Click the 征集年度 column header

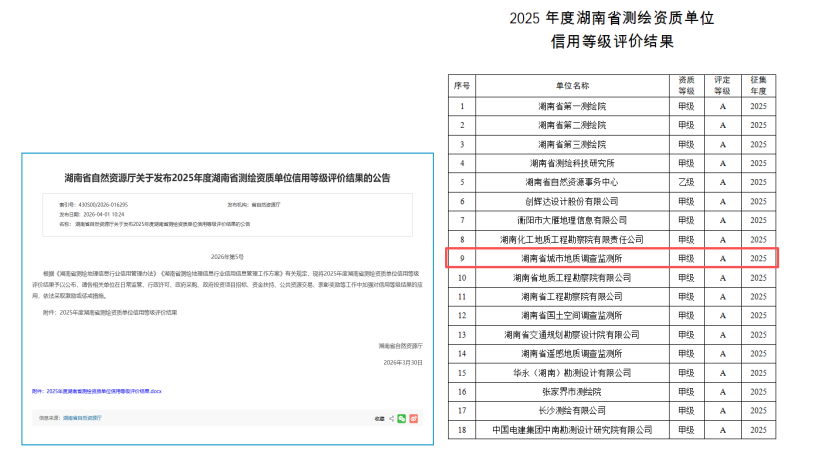tap(759, 85)
